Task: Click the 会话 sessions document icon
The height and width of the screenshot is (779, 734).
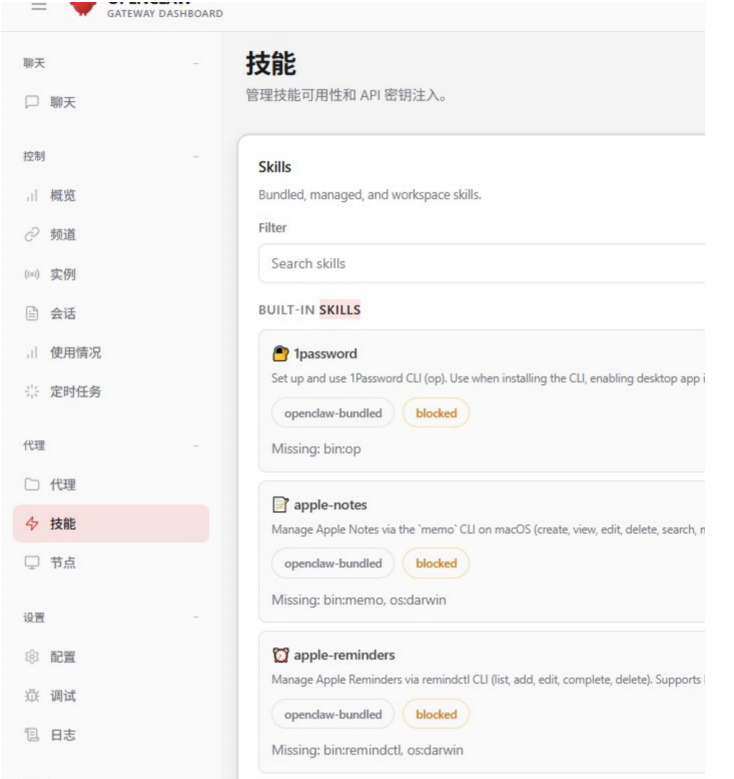Action: [x=32, y=313]
